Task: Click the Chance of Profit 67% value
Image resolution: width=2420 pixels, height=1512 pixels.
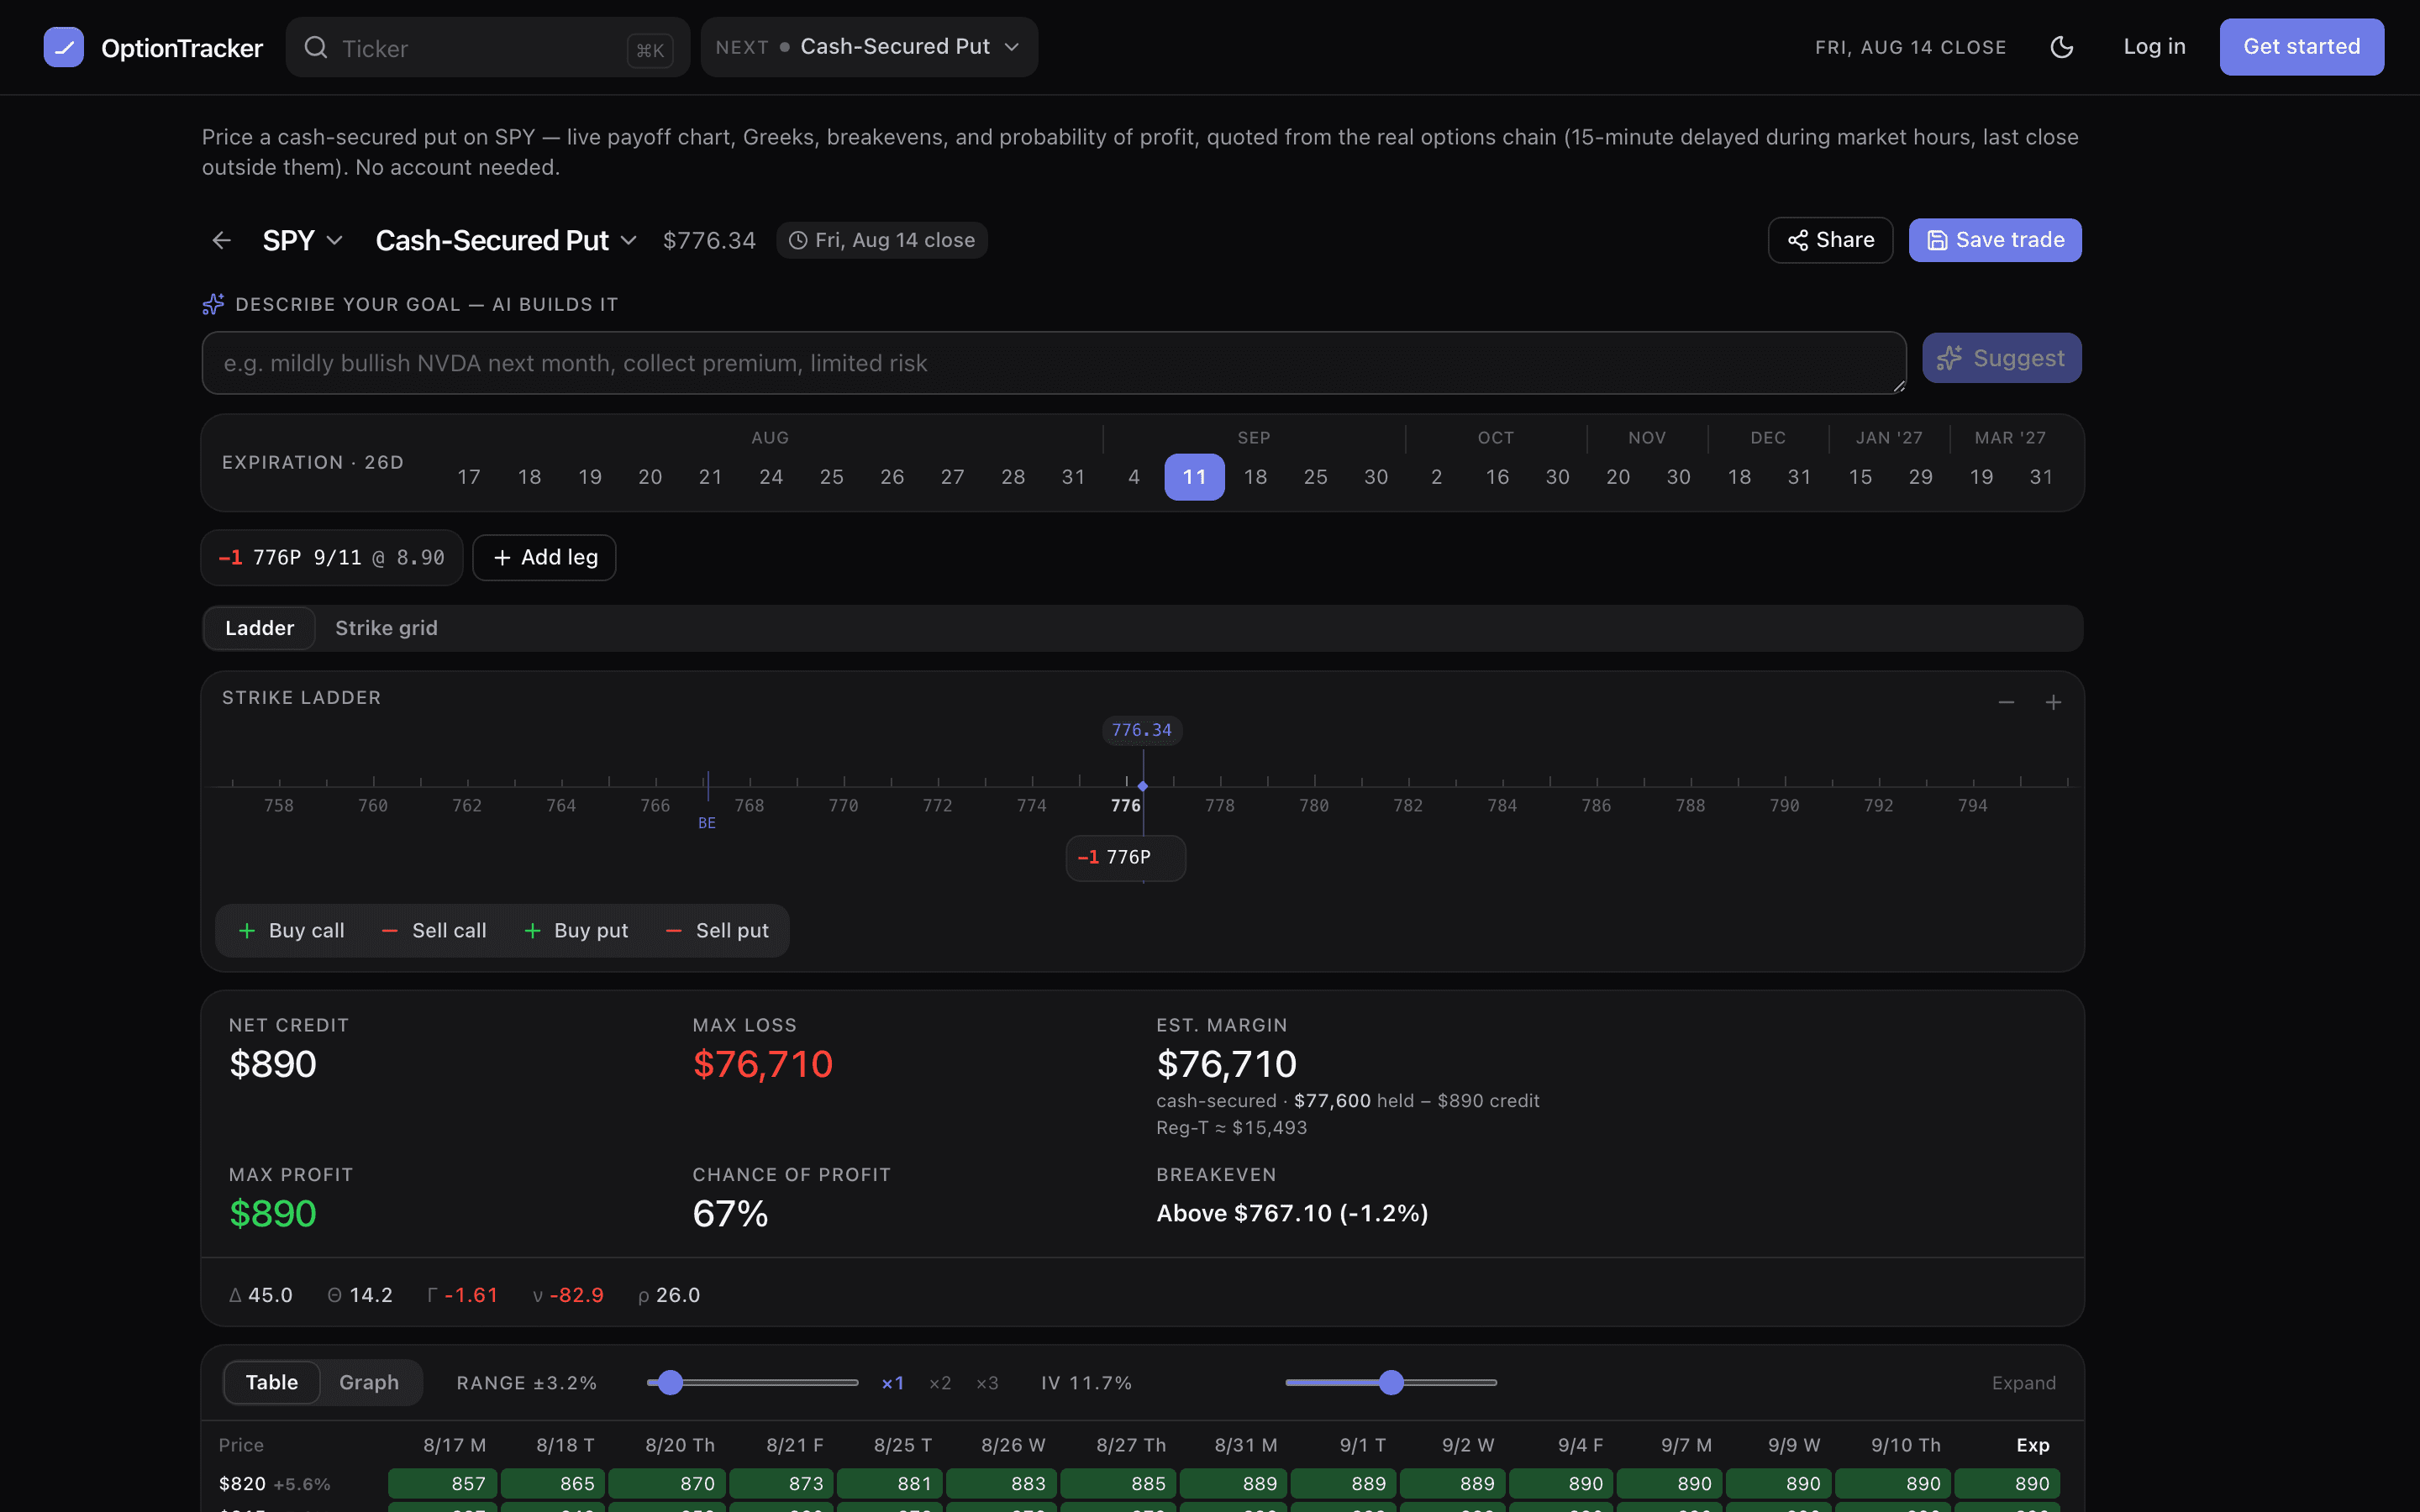Action: point(730,1214)
